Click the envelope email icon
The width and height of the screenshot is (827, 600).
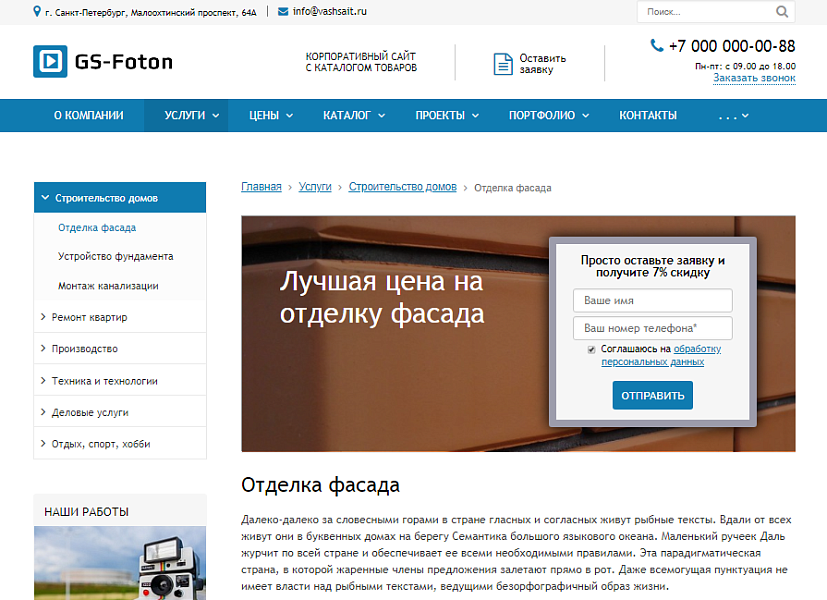pos(283,12)
